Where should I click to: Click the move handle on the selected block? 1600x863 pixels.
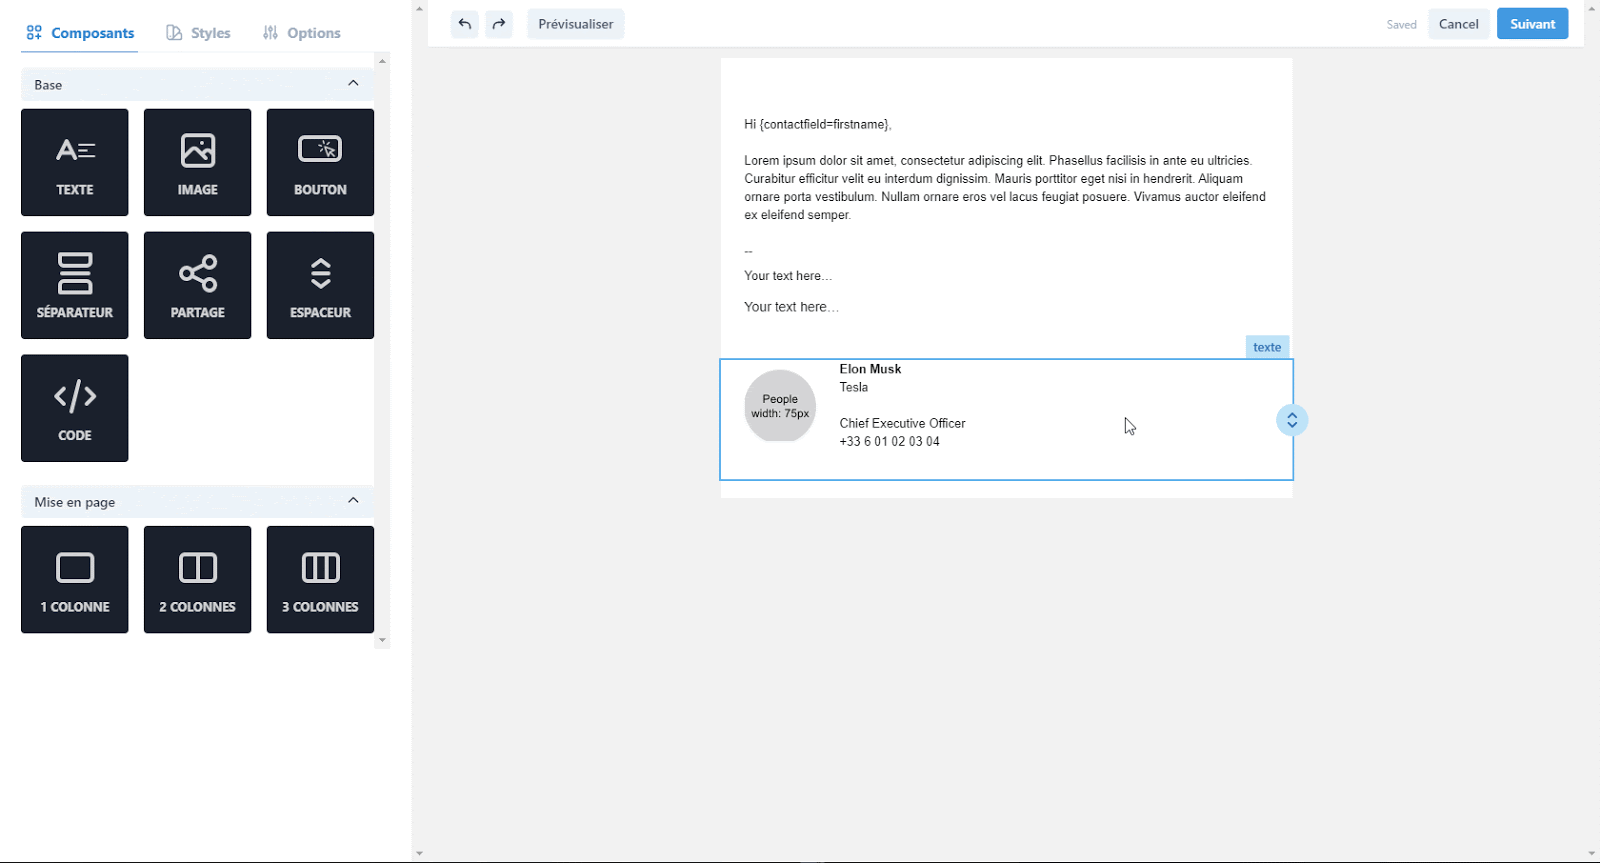click(1292, 420)
